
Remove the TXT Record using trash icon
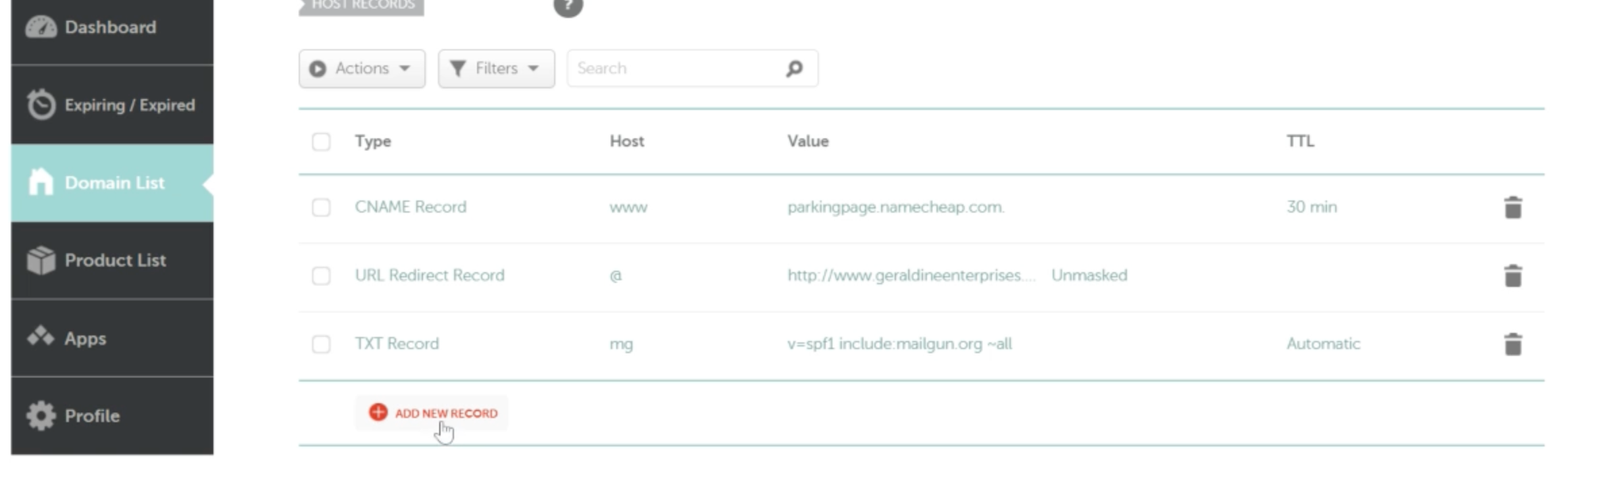click(1512, 344)
